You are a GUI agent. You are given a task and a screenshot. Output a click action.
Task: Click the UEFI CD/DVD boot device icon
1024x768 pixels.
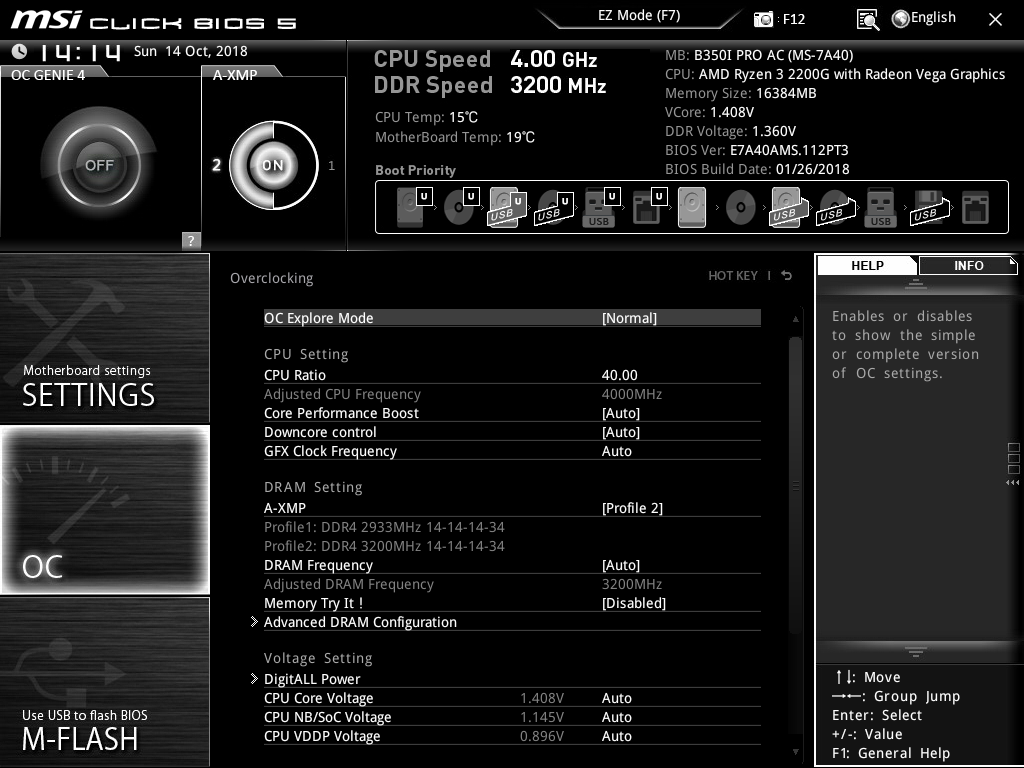coord(461,207)
